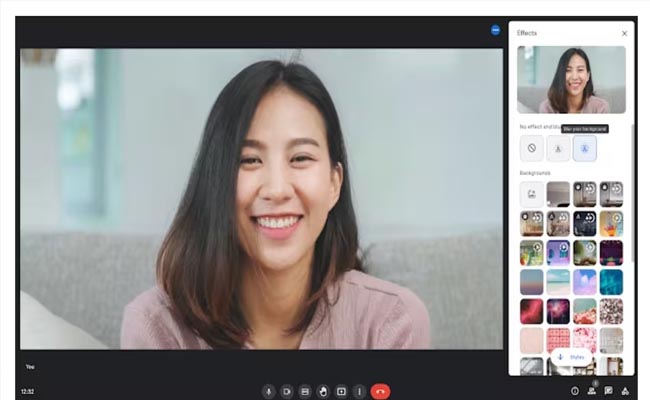Open activities icon at bottom right

pyautogui.click(x=625, y=391)
